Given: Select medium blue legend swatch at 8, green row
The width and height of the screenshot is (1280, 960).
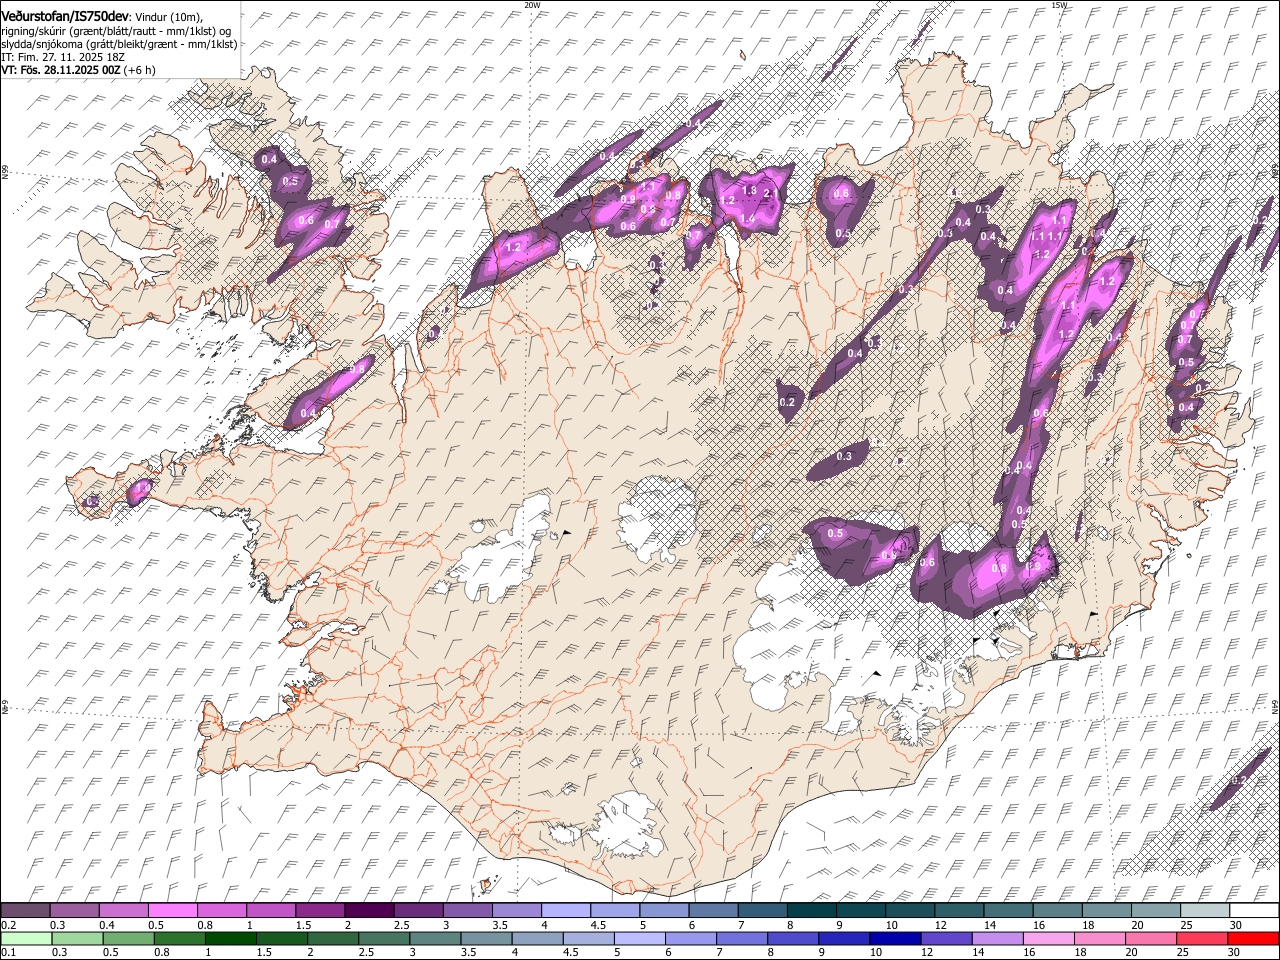Looking at the screenshot, I should coord(793,938).
